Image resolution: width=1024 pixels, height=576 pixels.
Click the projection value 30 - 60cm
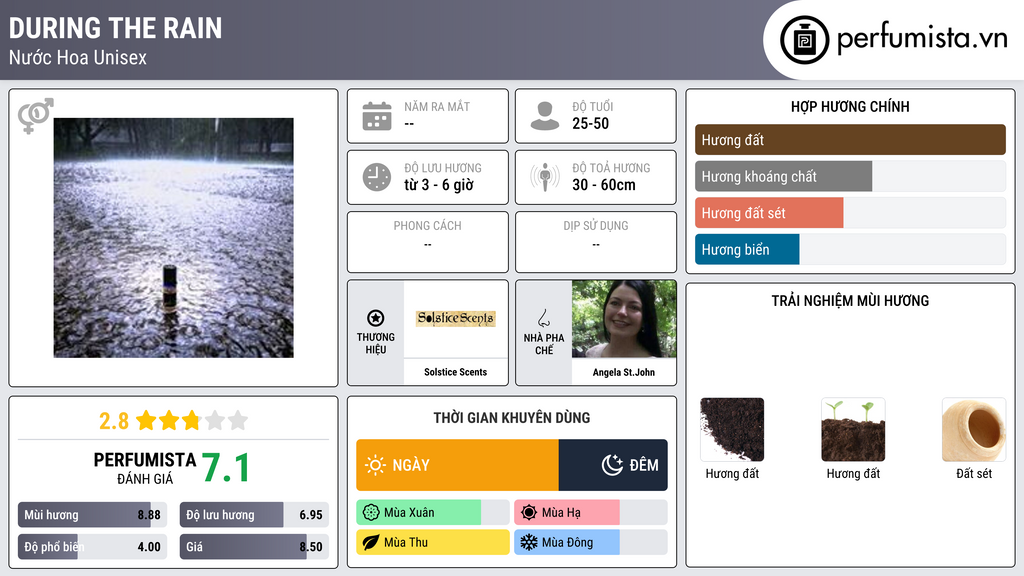[603, 185]
